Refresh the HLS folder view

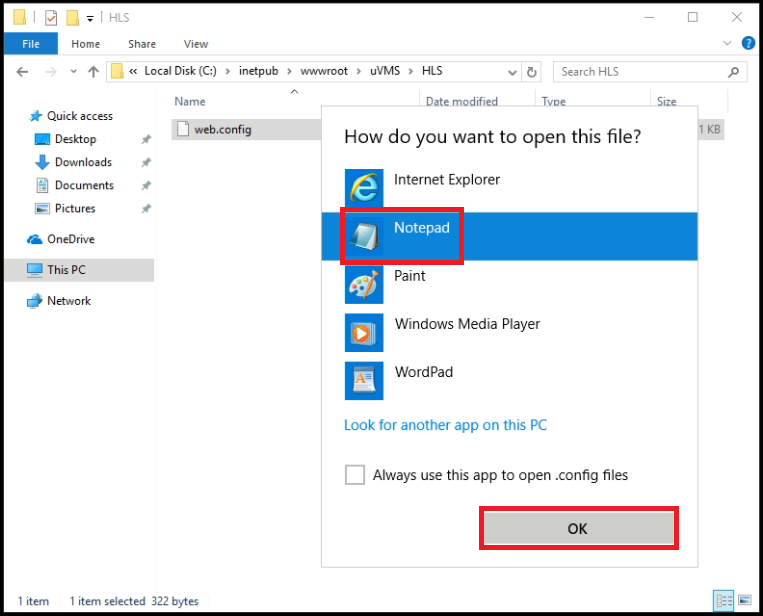click(x=532, y=72)
